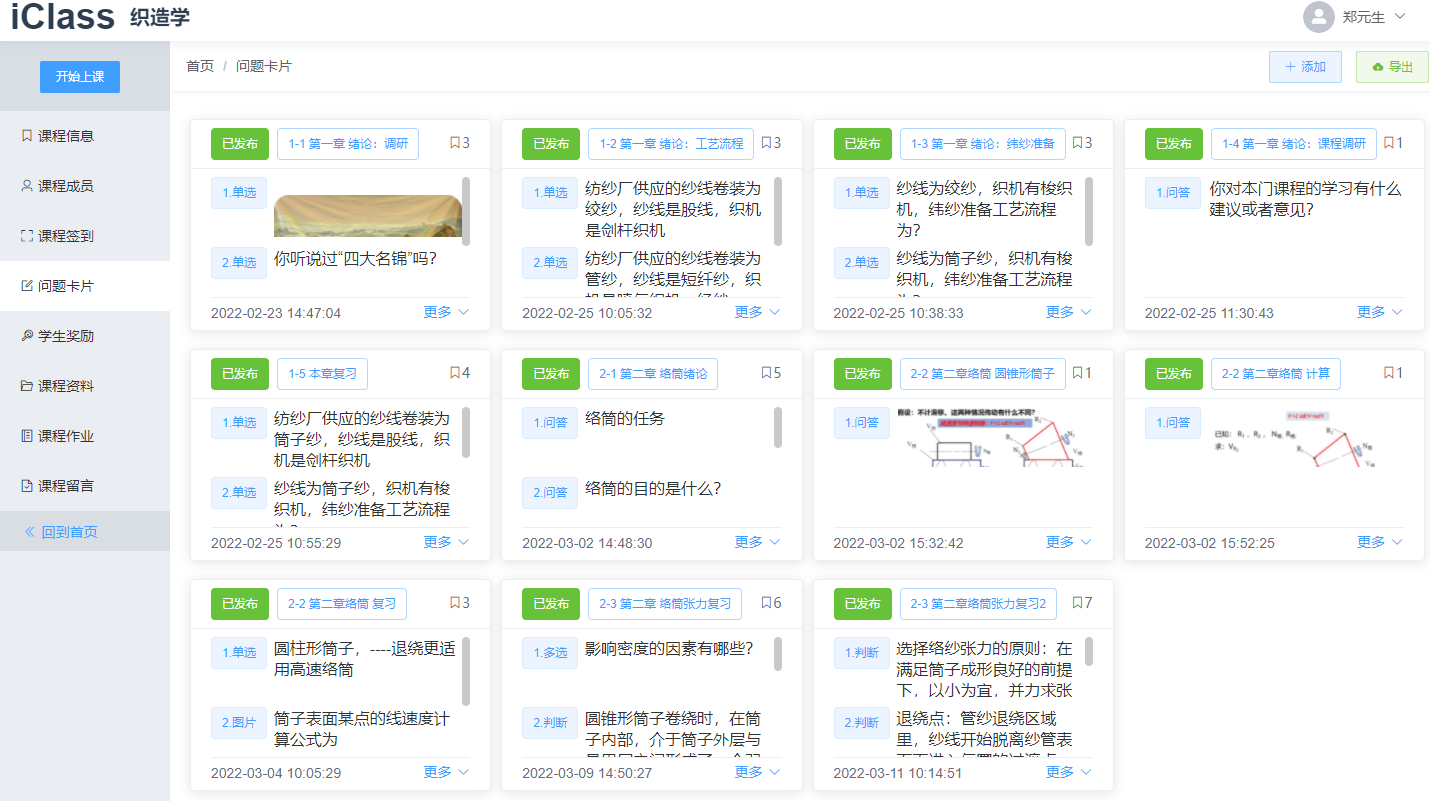Screen dimensions: 1430x801
Task: Click the 学生奖励 key icon
Action: (x=27, y=336)
